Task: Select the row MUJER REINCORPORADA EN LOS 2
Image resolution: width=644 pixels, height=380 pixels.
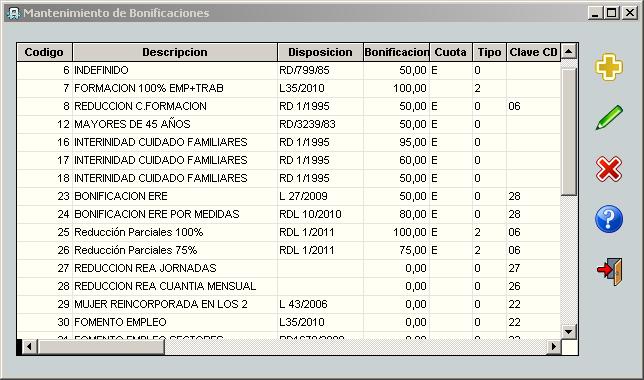Action: point(289,304)
